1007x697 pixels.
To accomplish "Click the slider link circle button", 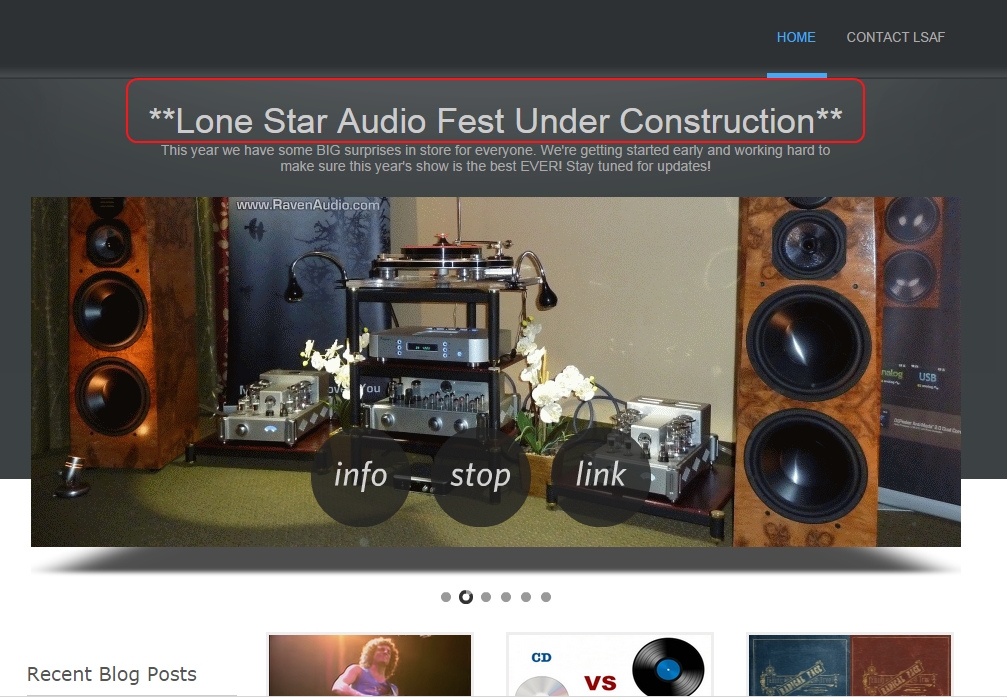I will pos(600,476).
